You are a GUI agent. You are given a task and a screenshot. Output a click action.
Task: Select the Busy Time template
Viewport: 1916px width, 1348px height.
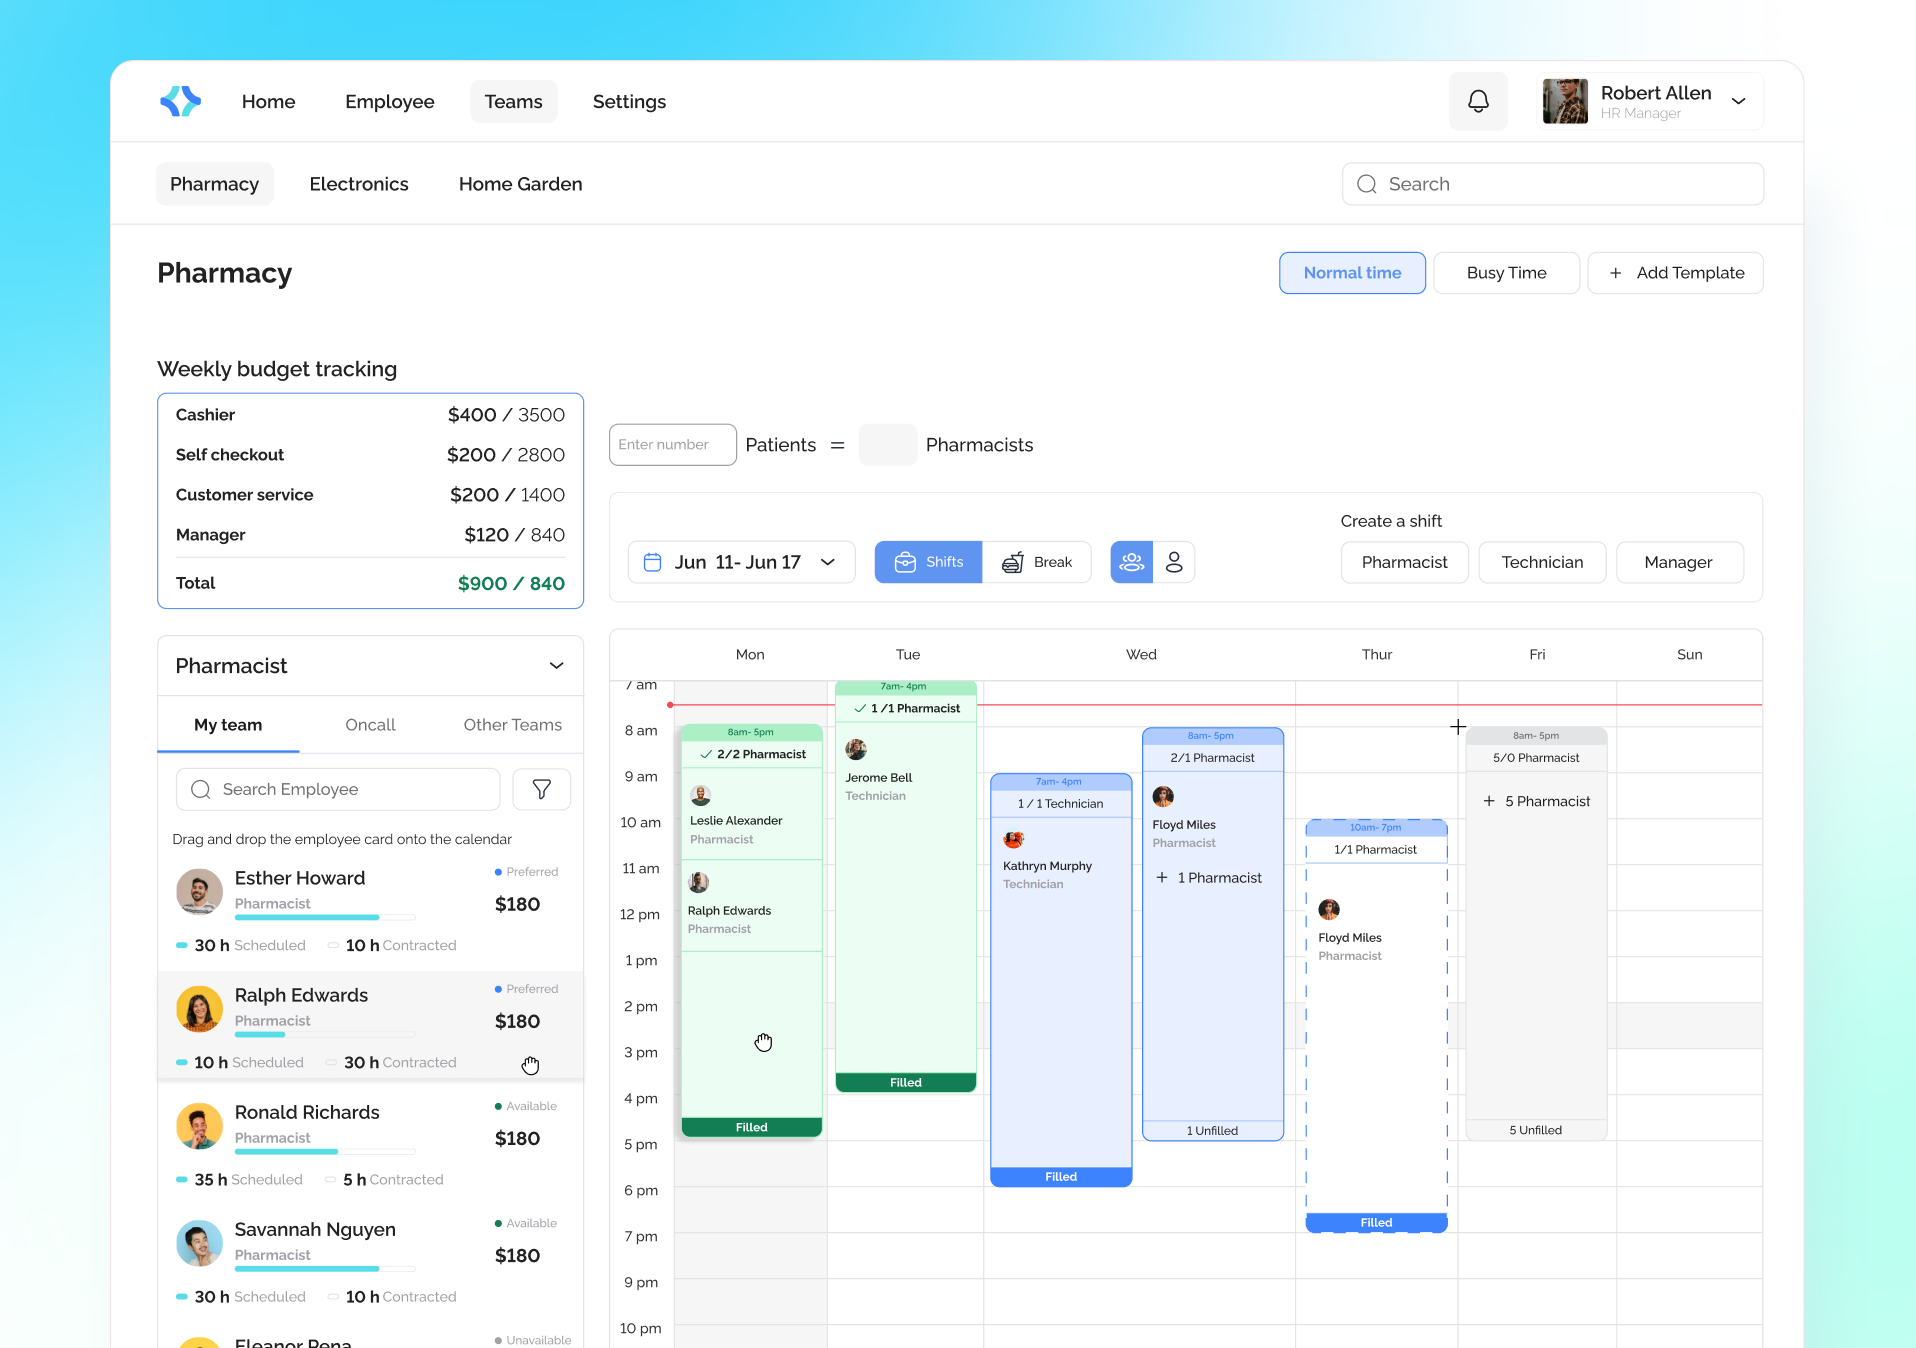[1506, 273]
